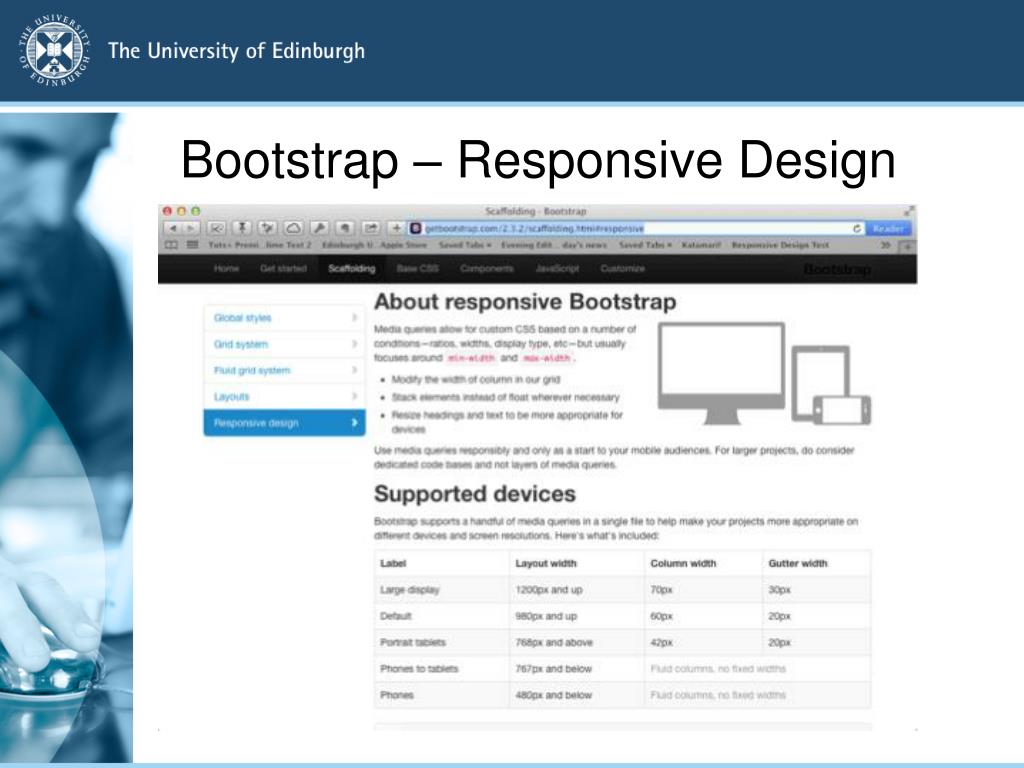This screenshot has height=768, width=1024.
Task: Open iCloud Tabs cloud icon
Action: [293, 228]
